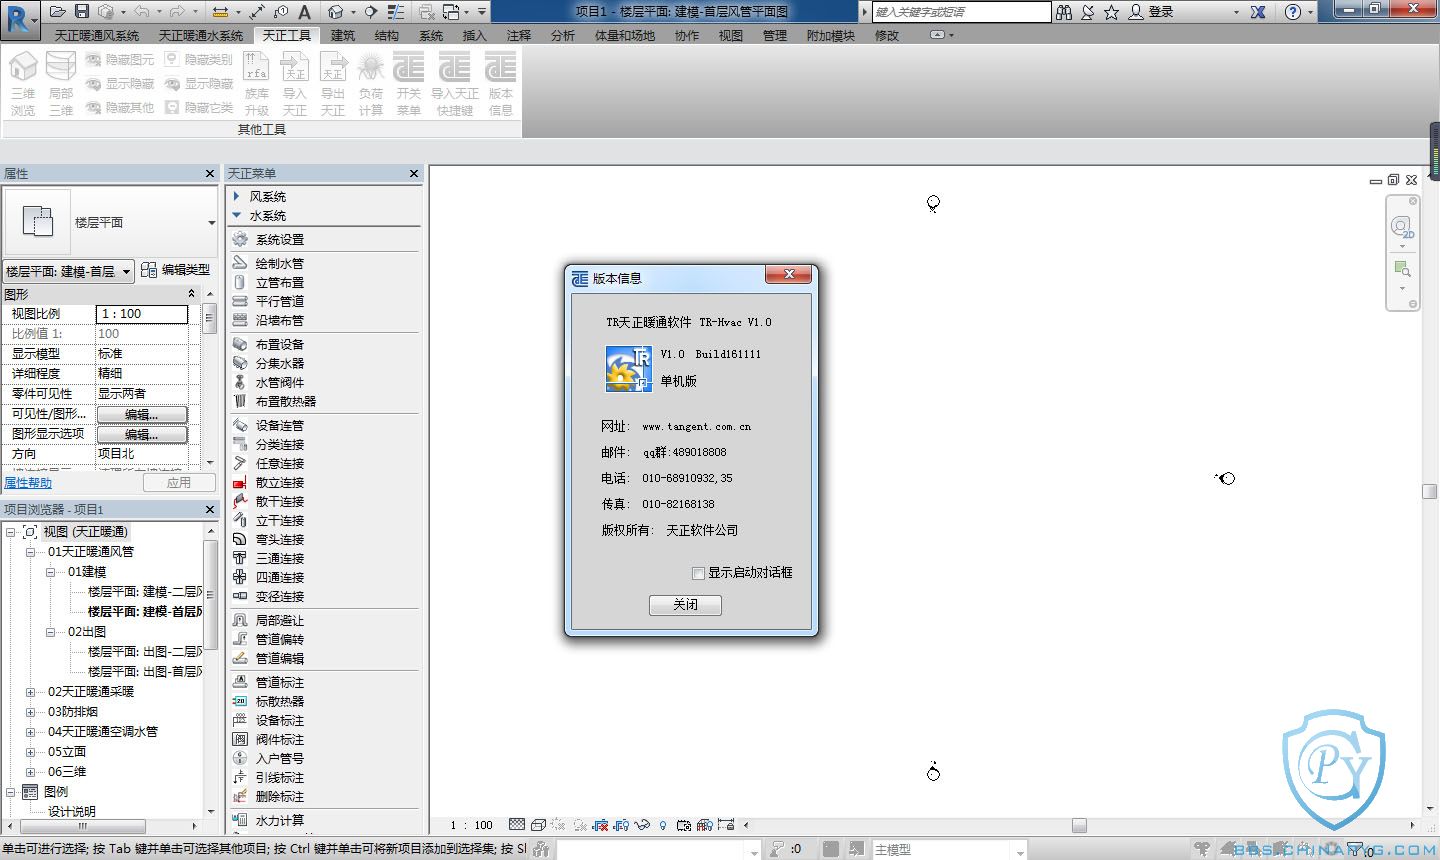1440x860 pixels.
Task: Collapse the 水系统 menu section
Action: point(237,215)
